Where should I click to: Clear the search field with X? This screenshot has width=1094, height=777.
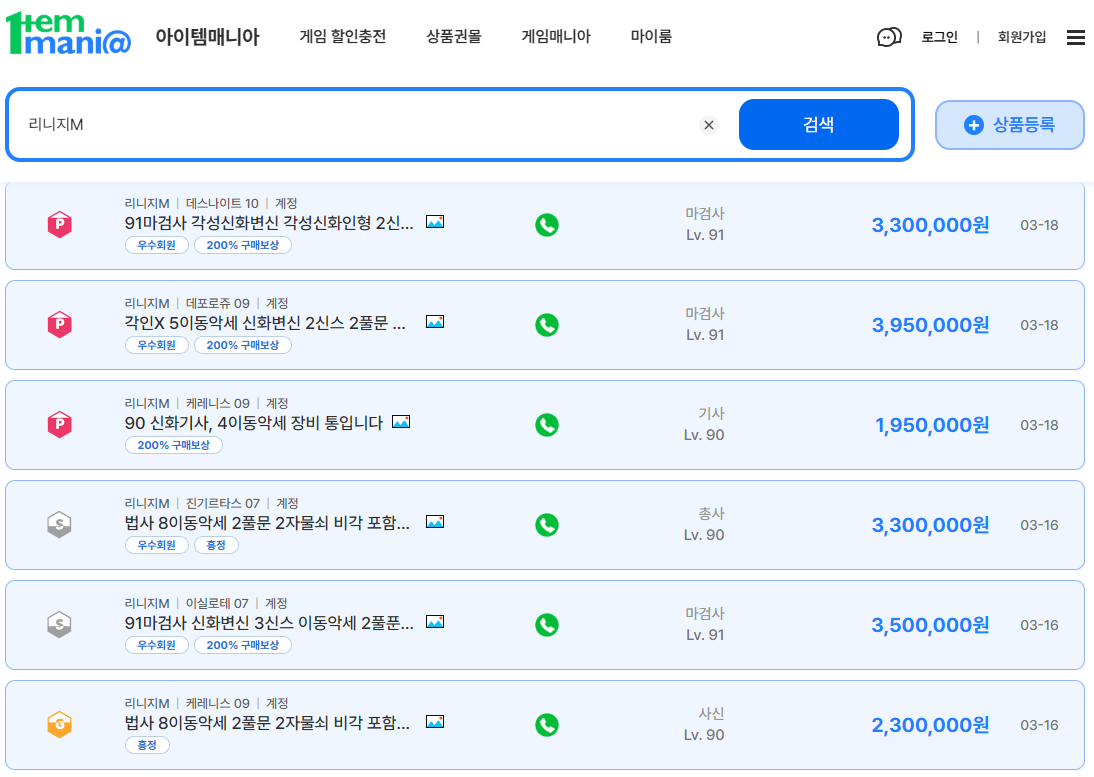709,125
